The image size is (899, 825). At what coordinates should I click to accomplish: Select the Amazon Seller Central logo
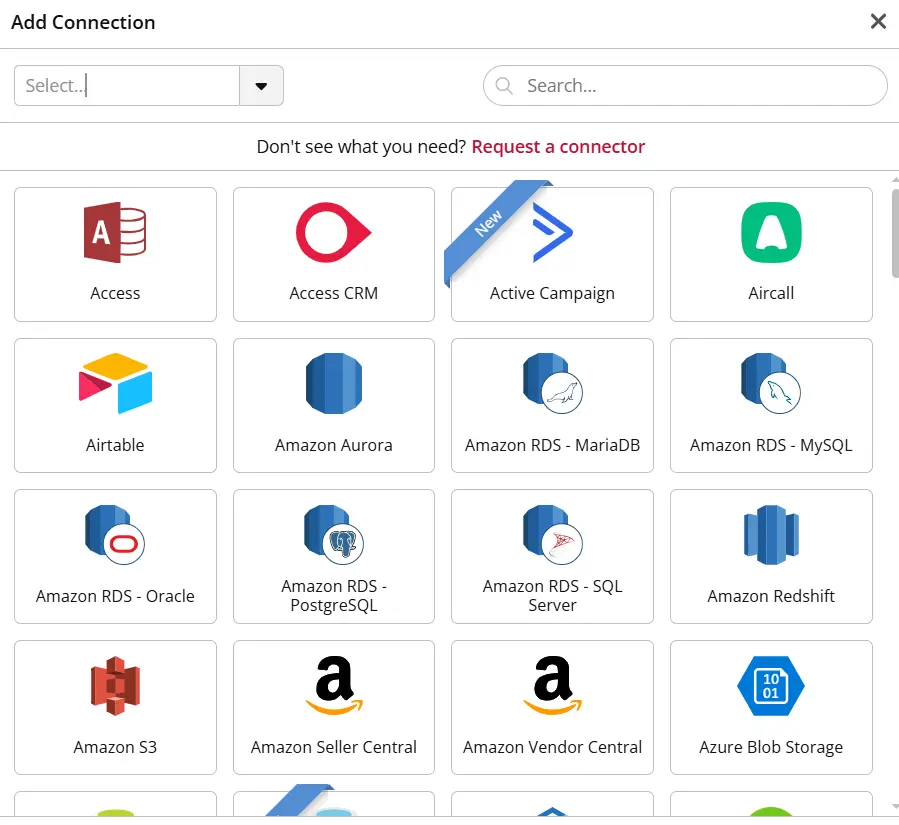pyautogui.click(x=334, y=686)
